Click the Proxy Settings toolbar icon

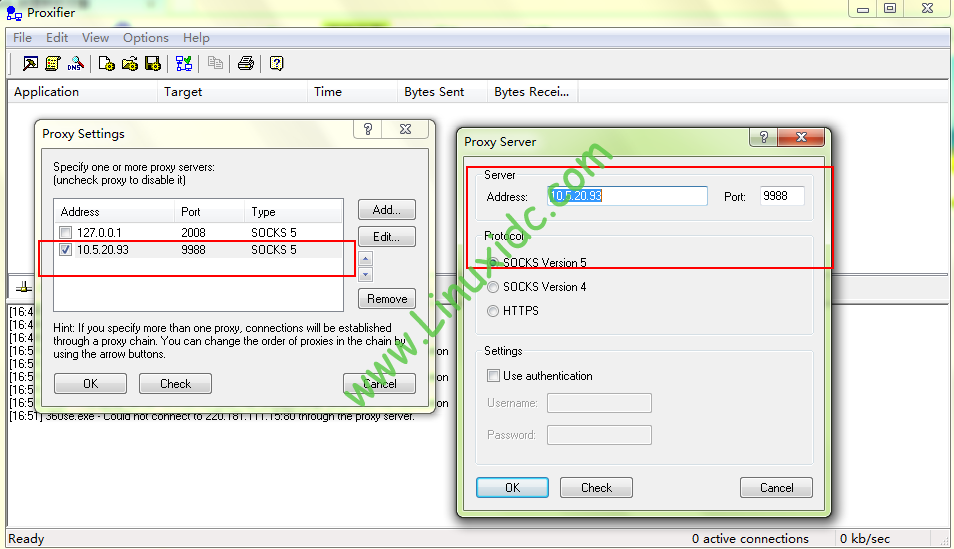(x=31, y=64)
